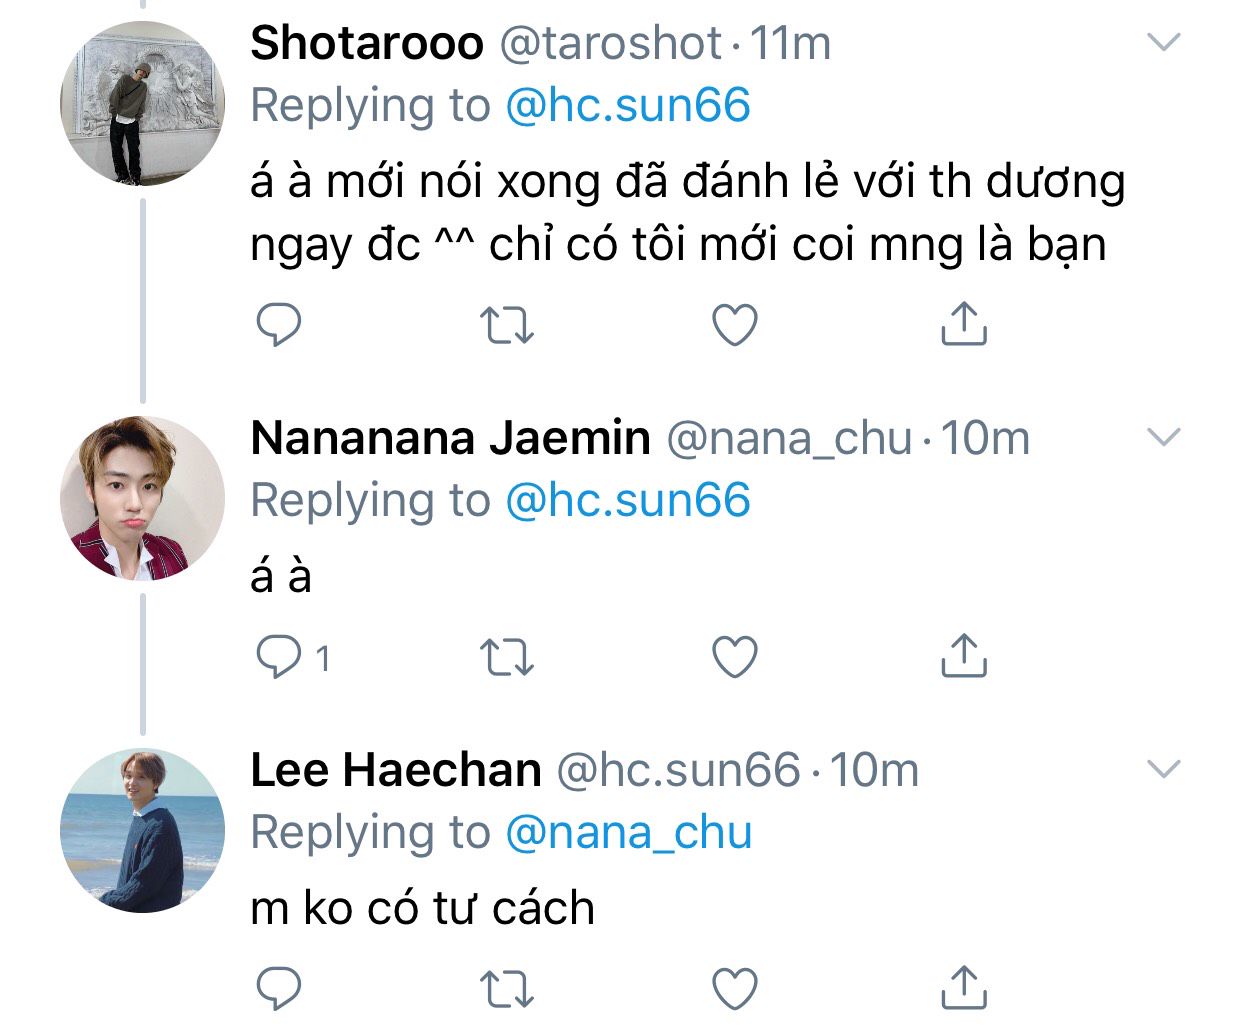Viewport: 1242px width, 1031px height.
Task: Share Shotarooo's tweet
Action: point(964,324)
